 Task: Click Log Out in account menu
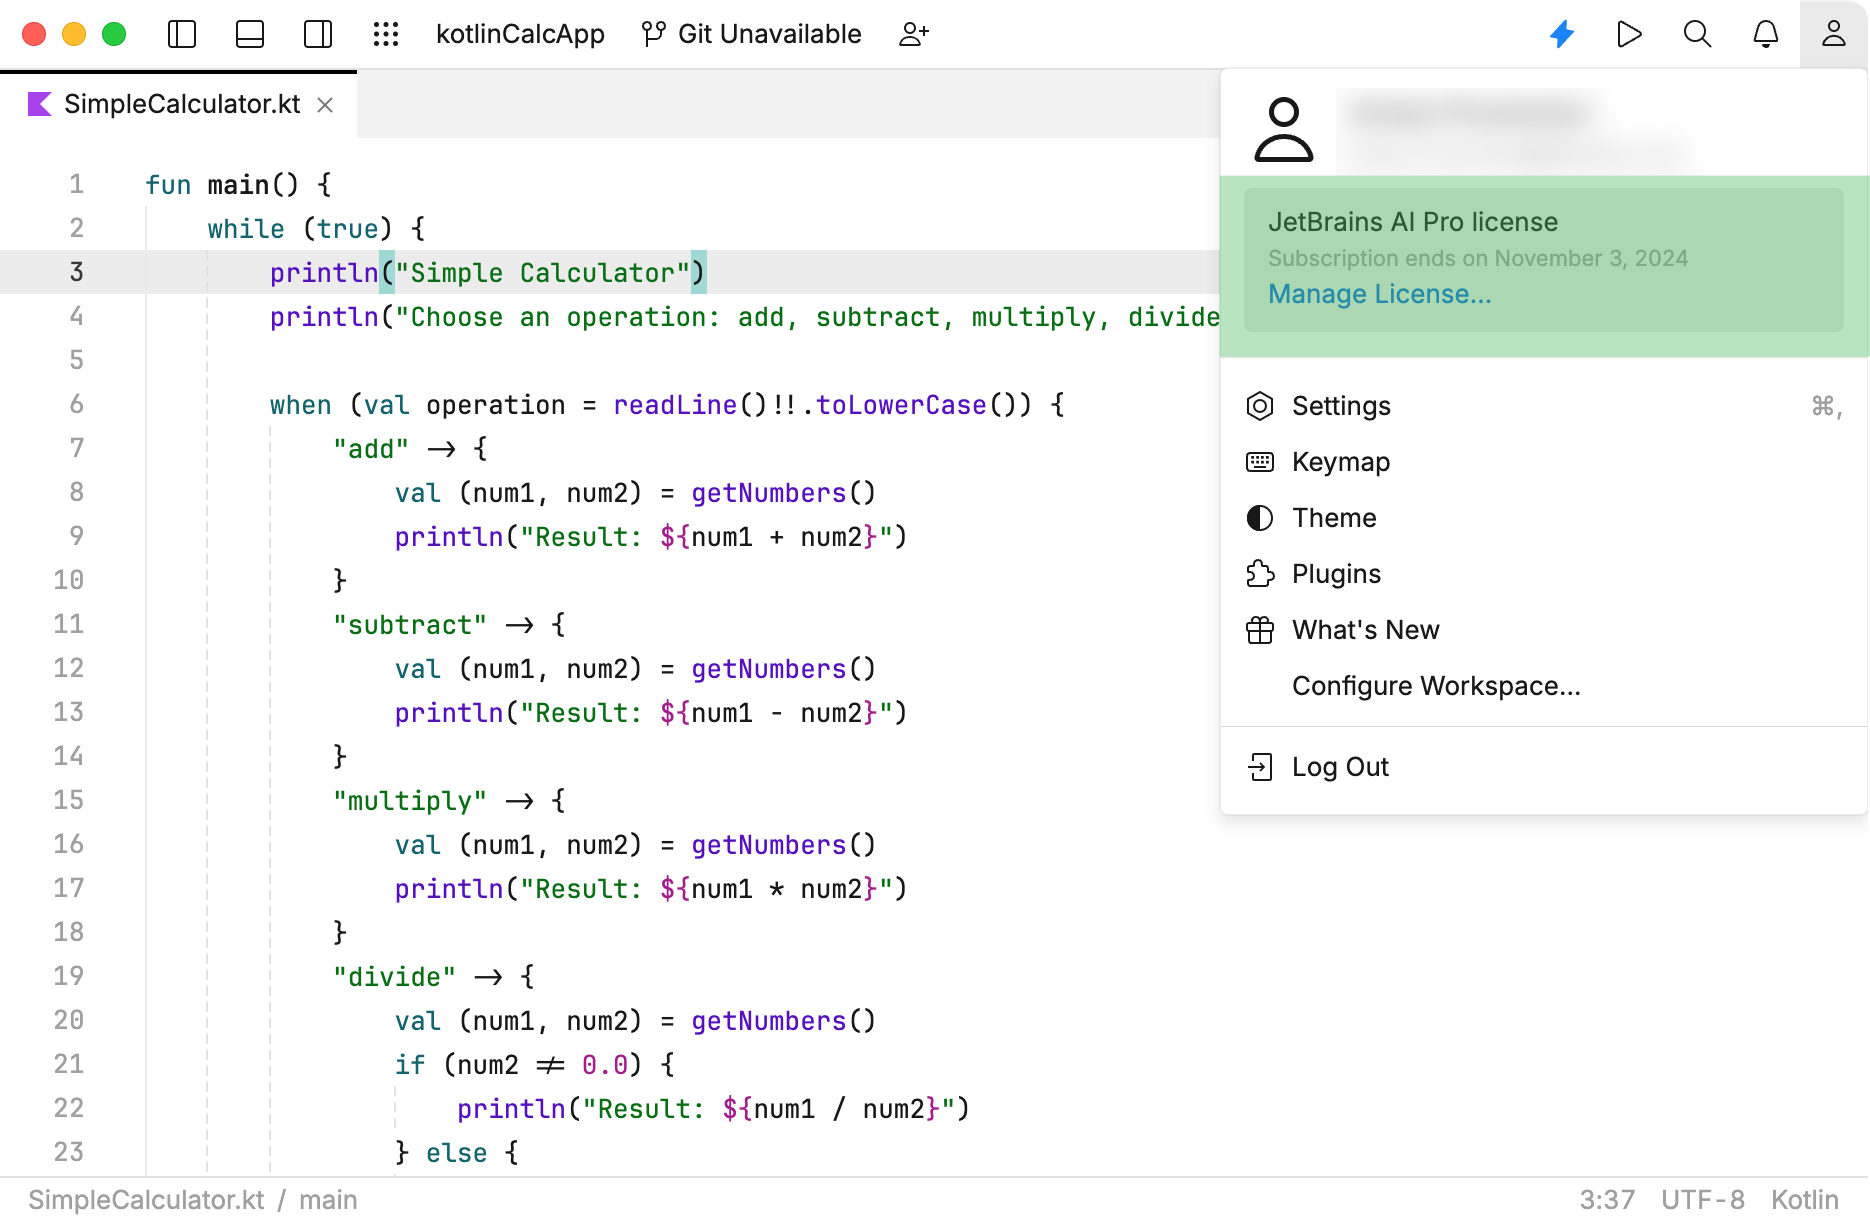(1340, 767)
